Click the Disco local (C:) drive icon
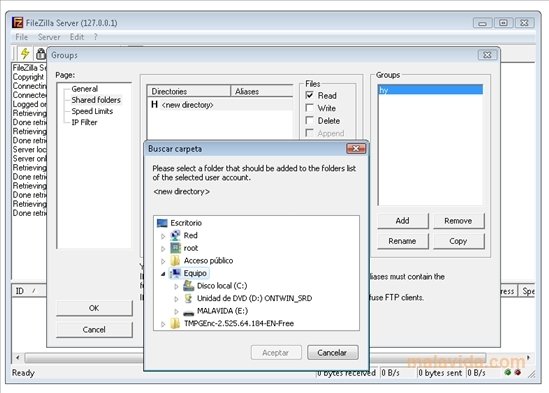549x393 pixels. click(x=189, y=285)
